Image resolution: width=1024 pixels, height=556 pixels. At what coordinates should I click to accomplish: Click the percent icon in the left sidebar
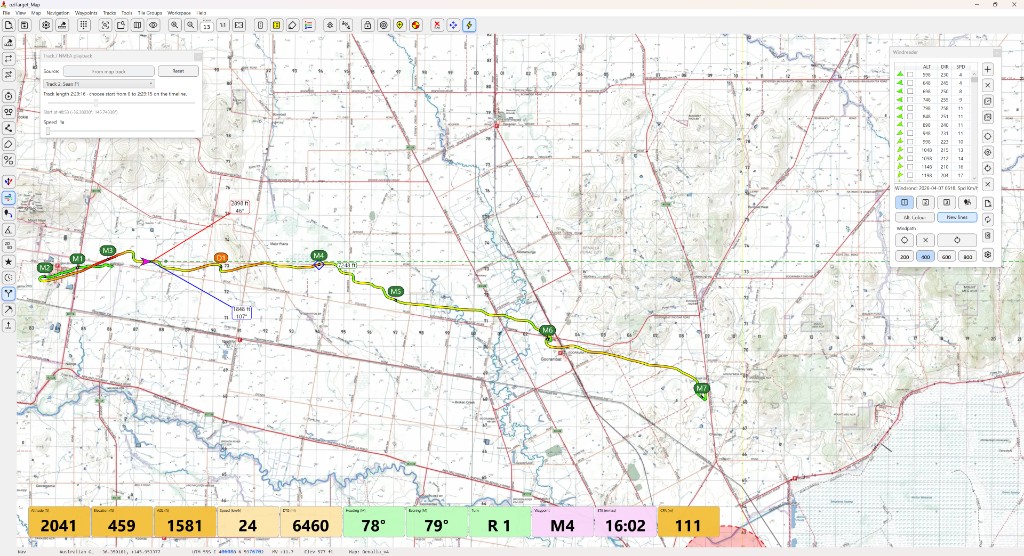(x=8, y=160)
